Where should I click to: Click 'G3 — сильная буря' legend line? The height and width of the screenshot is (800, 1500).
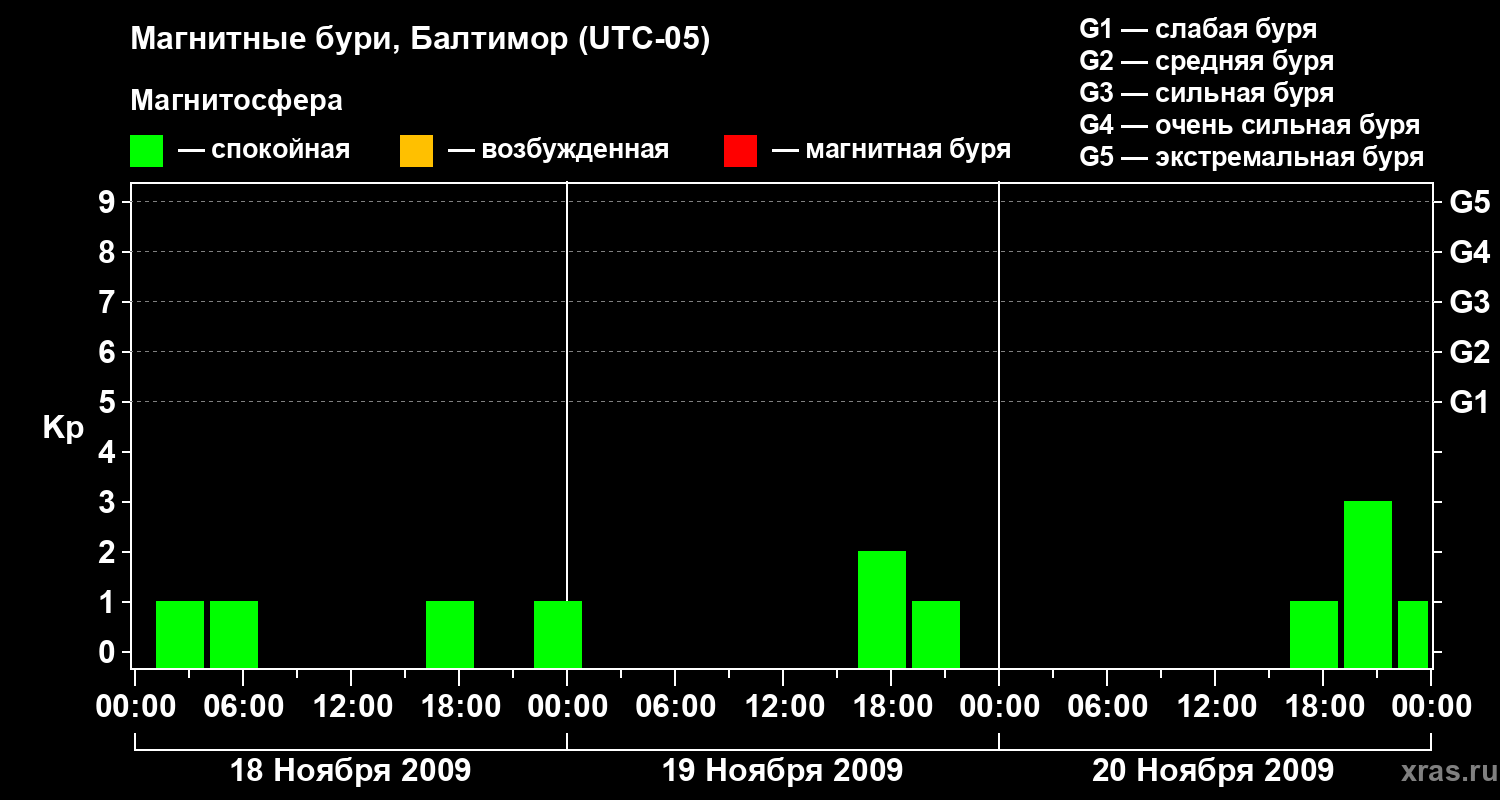point(1206,93)
